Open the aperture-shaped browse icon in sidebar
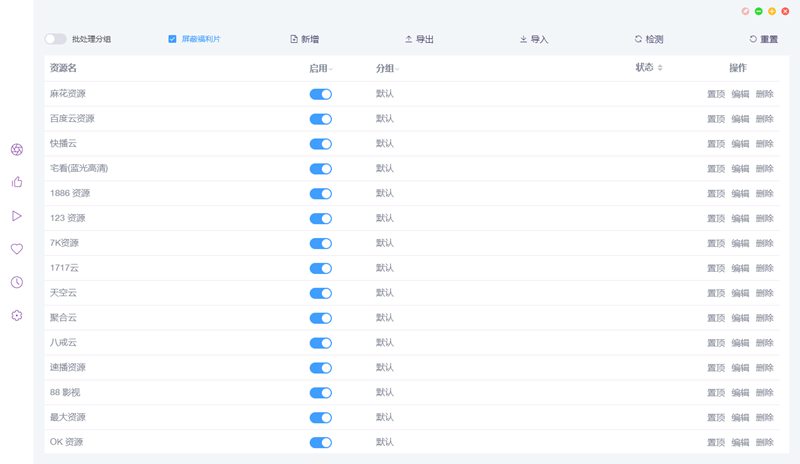Screen dimensions: 800x464 (17, 149)
